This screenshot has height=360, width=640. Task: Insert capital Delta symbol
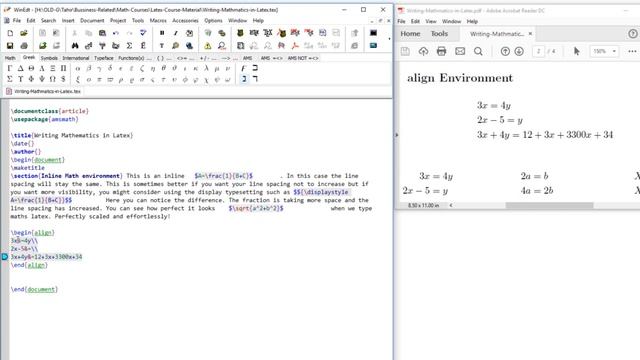click(20, 68)
